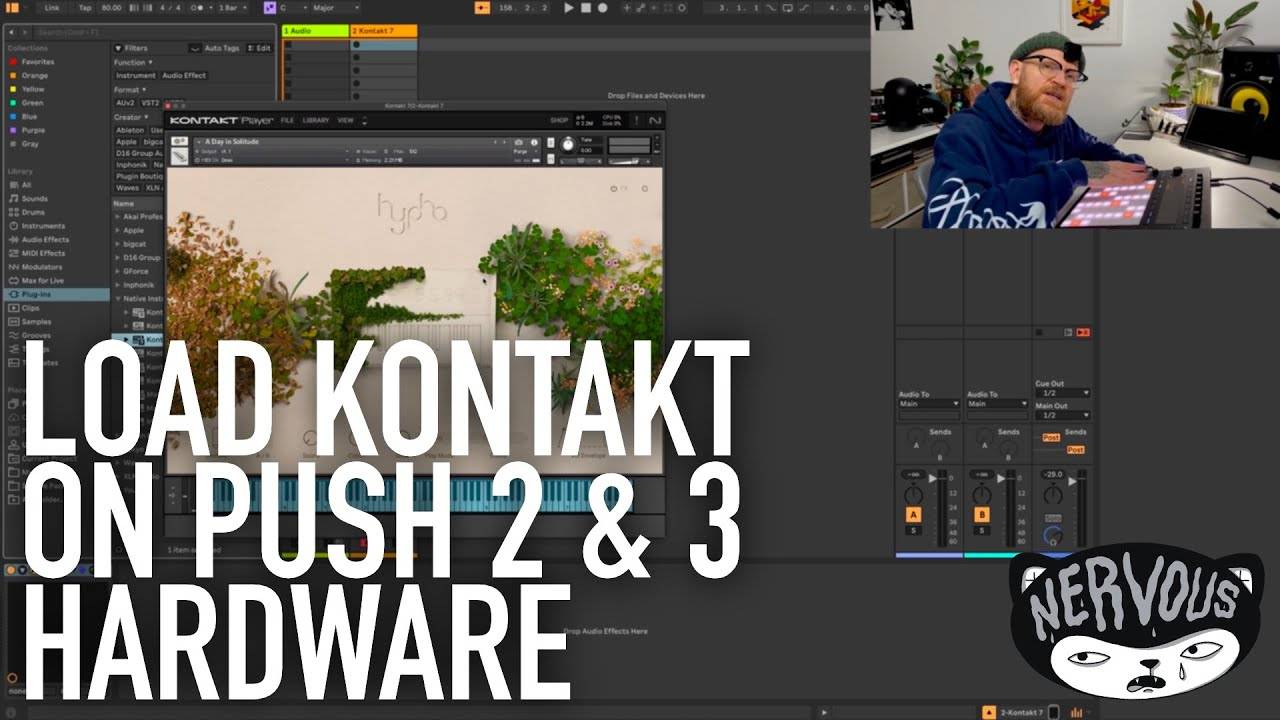Viewport: 1280px width, 720px height.
Task: Open the Samples library category
Action: (x=36, y=322)
